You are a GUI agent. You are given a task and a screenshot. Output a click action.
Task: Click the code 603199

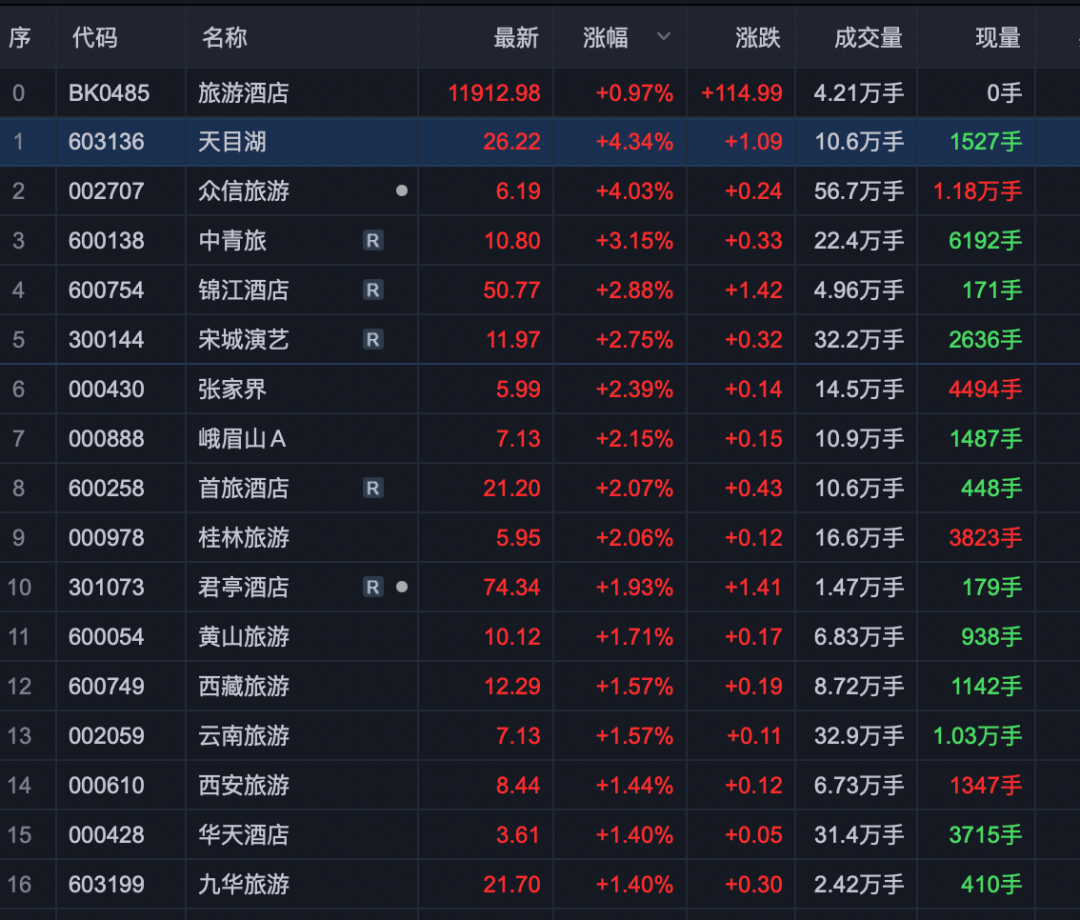coord(106,885)
